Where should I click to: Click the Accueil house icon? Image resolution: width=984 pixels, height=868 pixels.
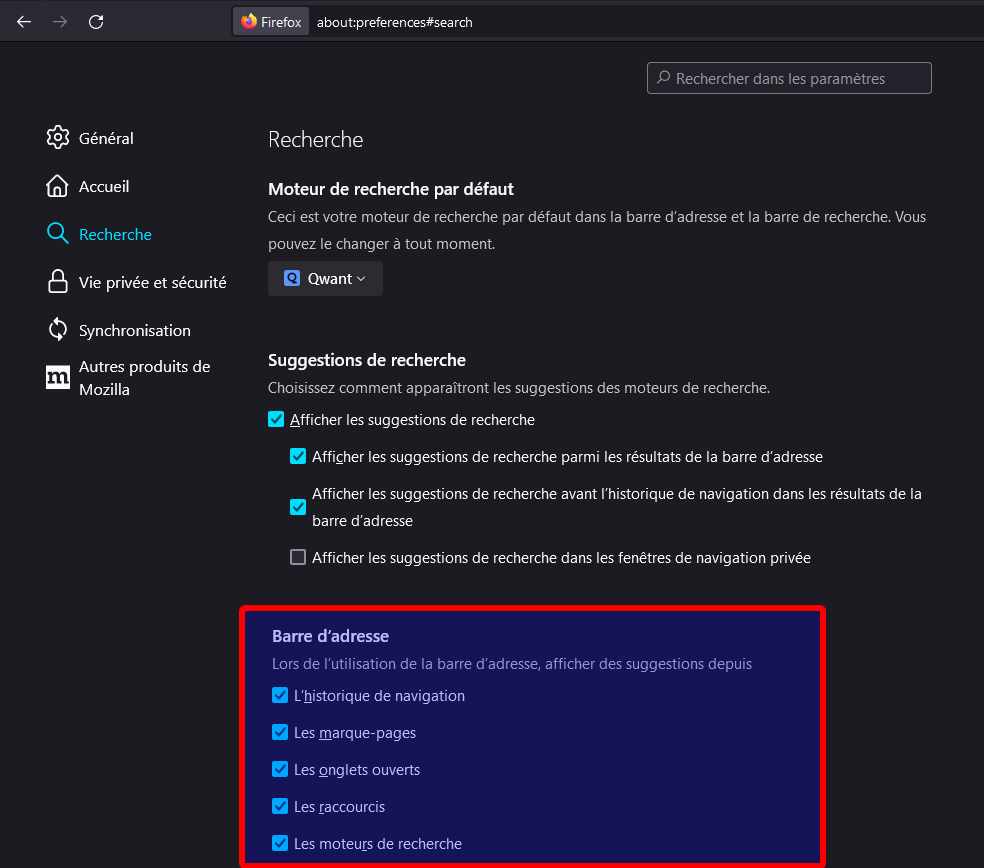click(x=57, y=186)
